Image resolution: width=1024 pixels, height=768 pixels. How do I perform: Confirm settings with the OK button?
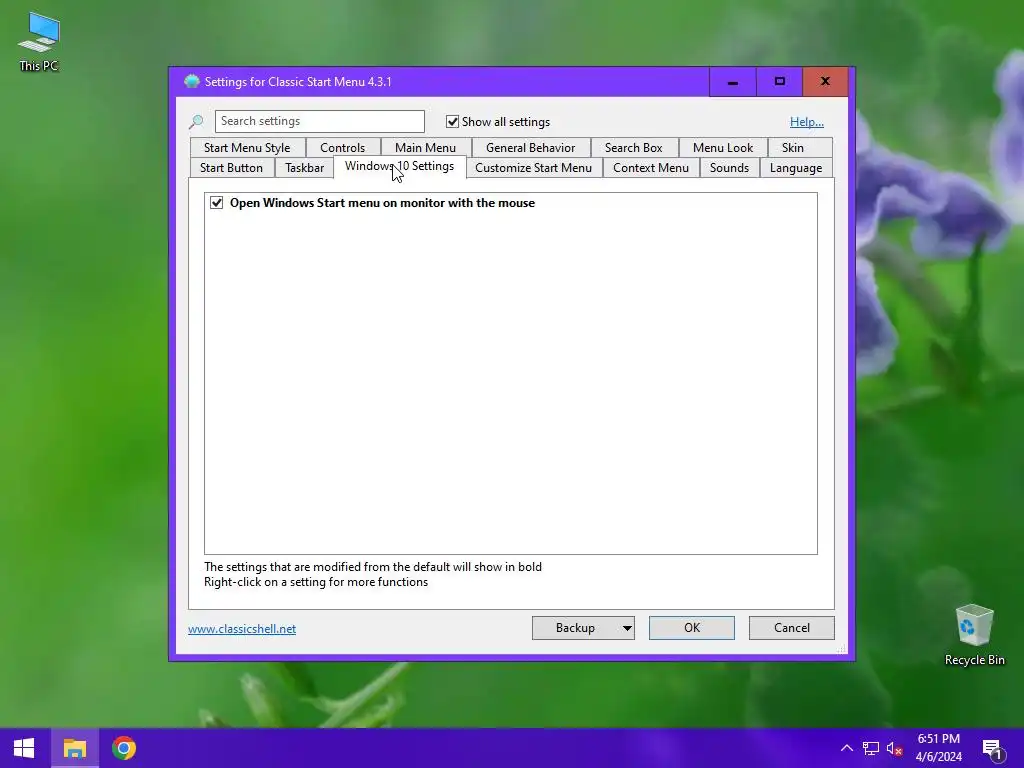[x=692, y=628]
